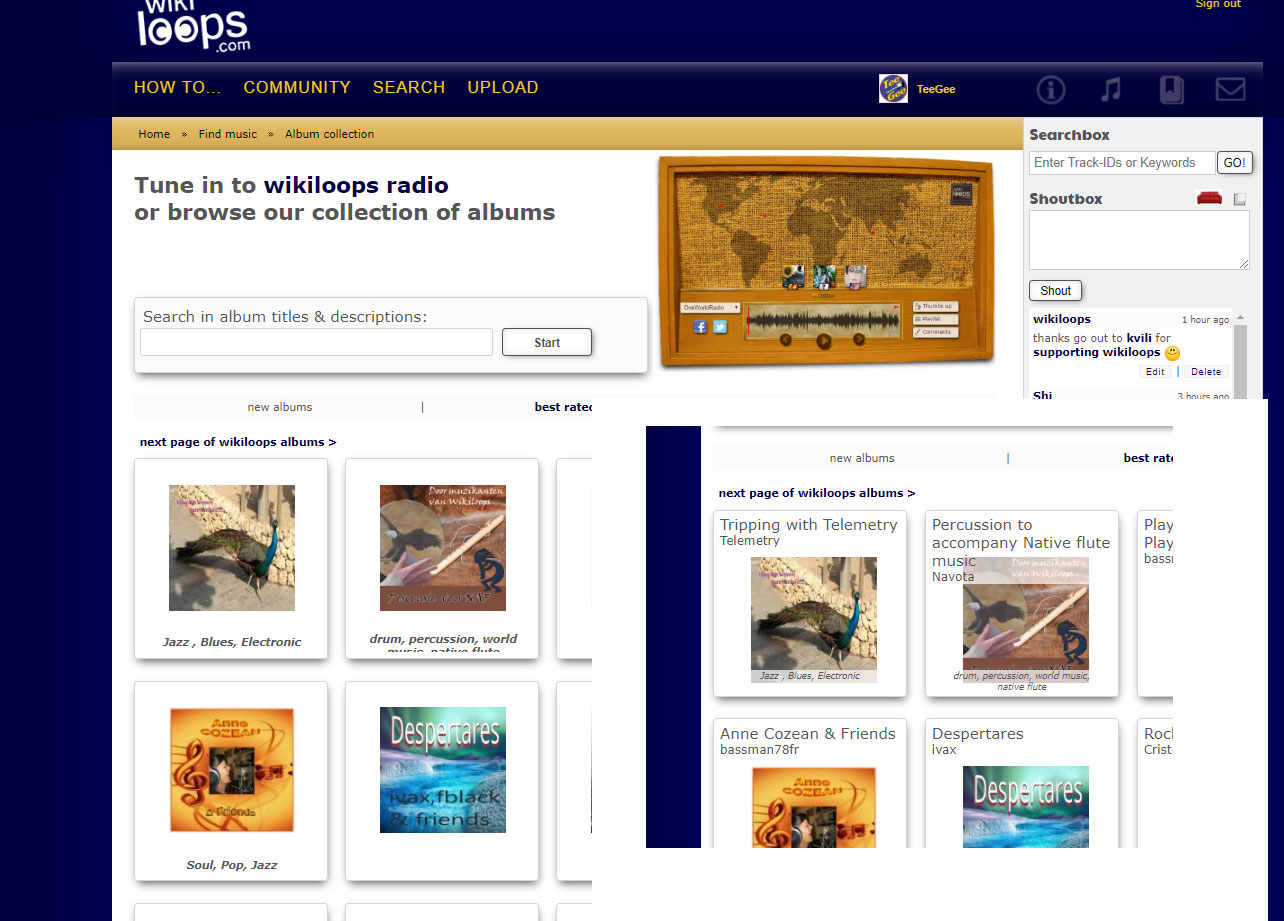Open the UPLOAD menu

tap(503, 87)
